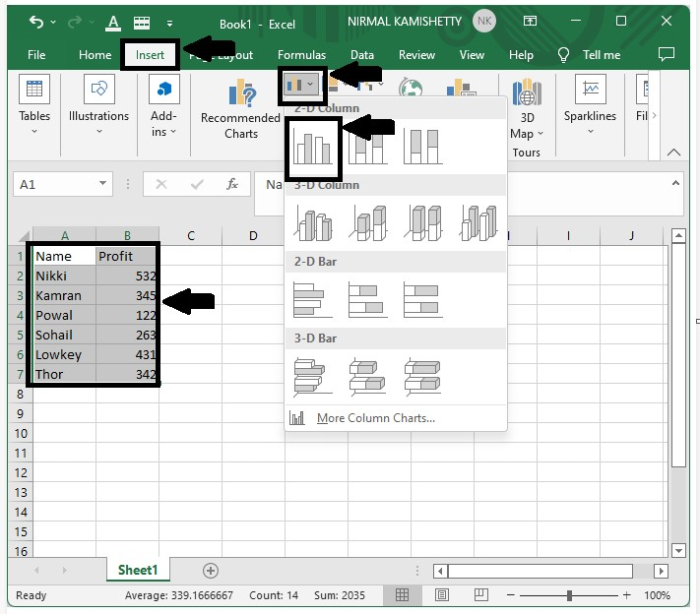Click the Ribbon Display Options icon
The height and width of the screenshot is (614, 700).
[530, 21]
